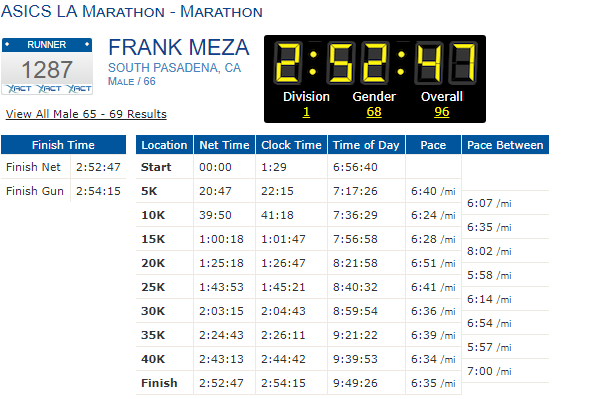Image resolution: width=605 pixels, height=399 pixels.
Task: Select the Pace Between column header
Action: coord(505,145)
